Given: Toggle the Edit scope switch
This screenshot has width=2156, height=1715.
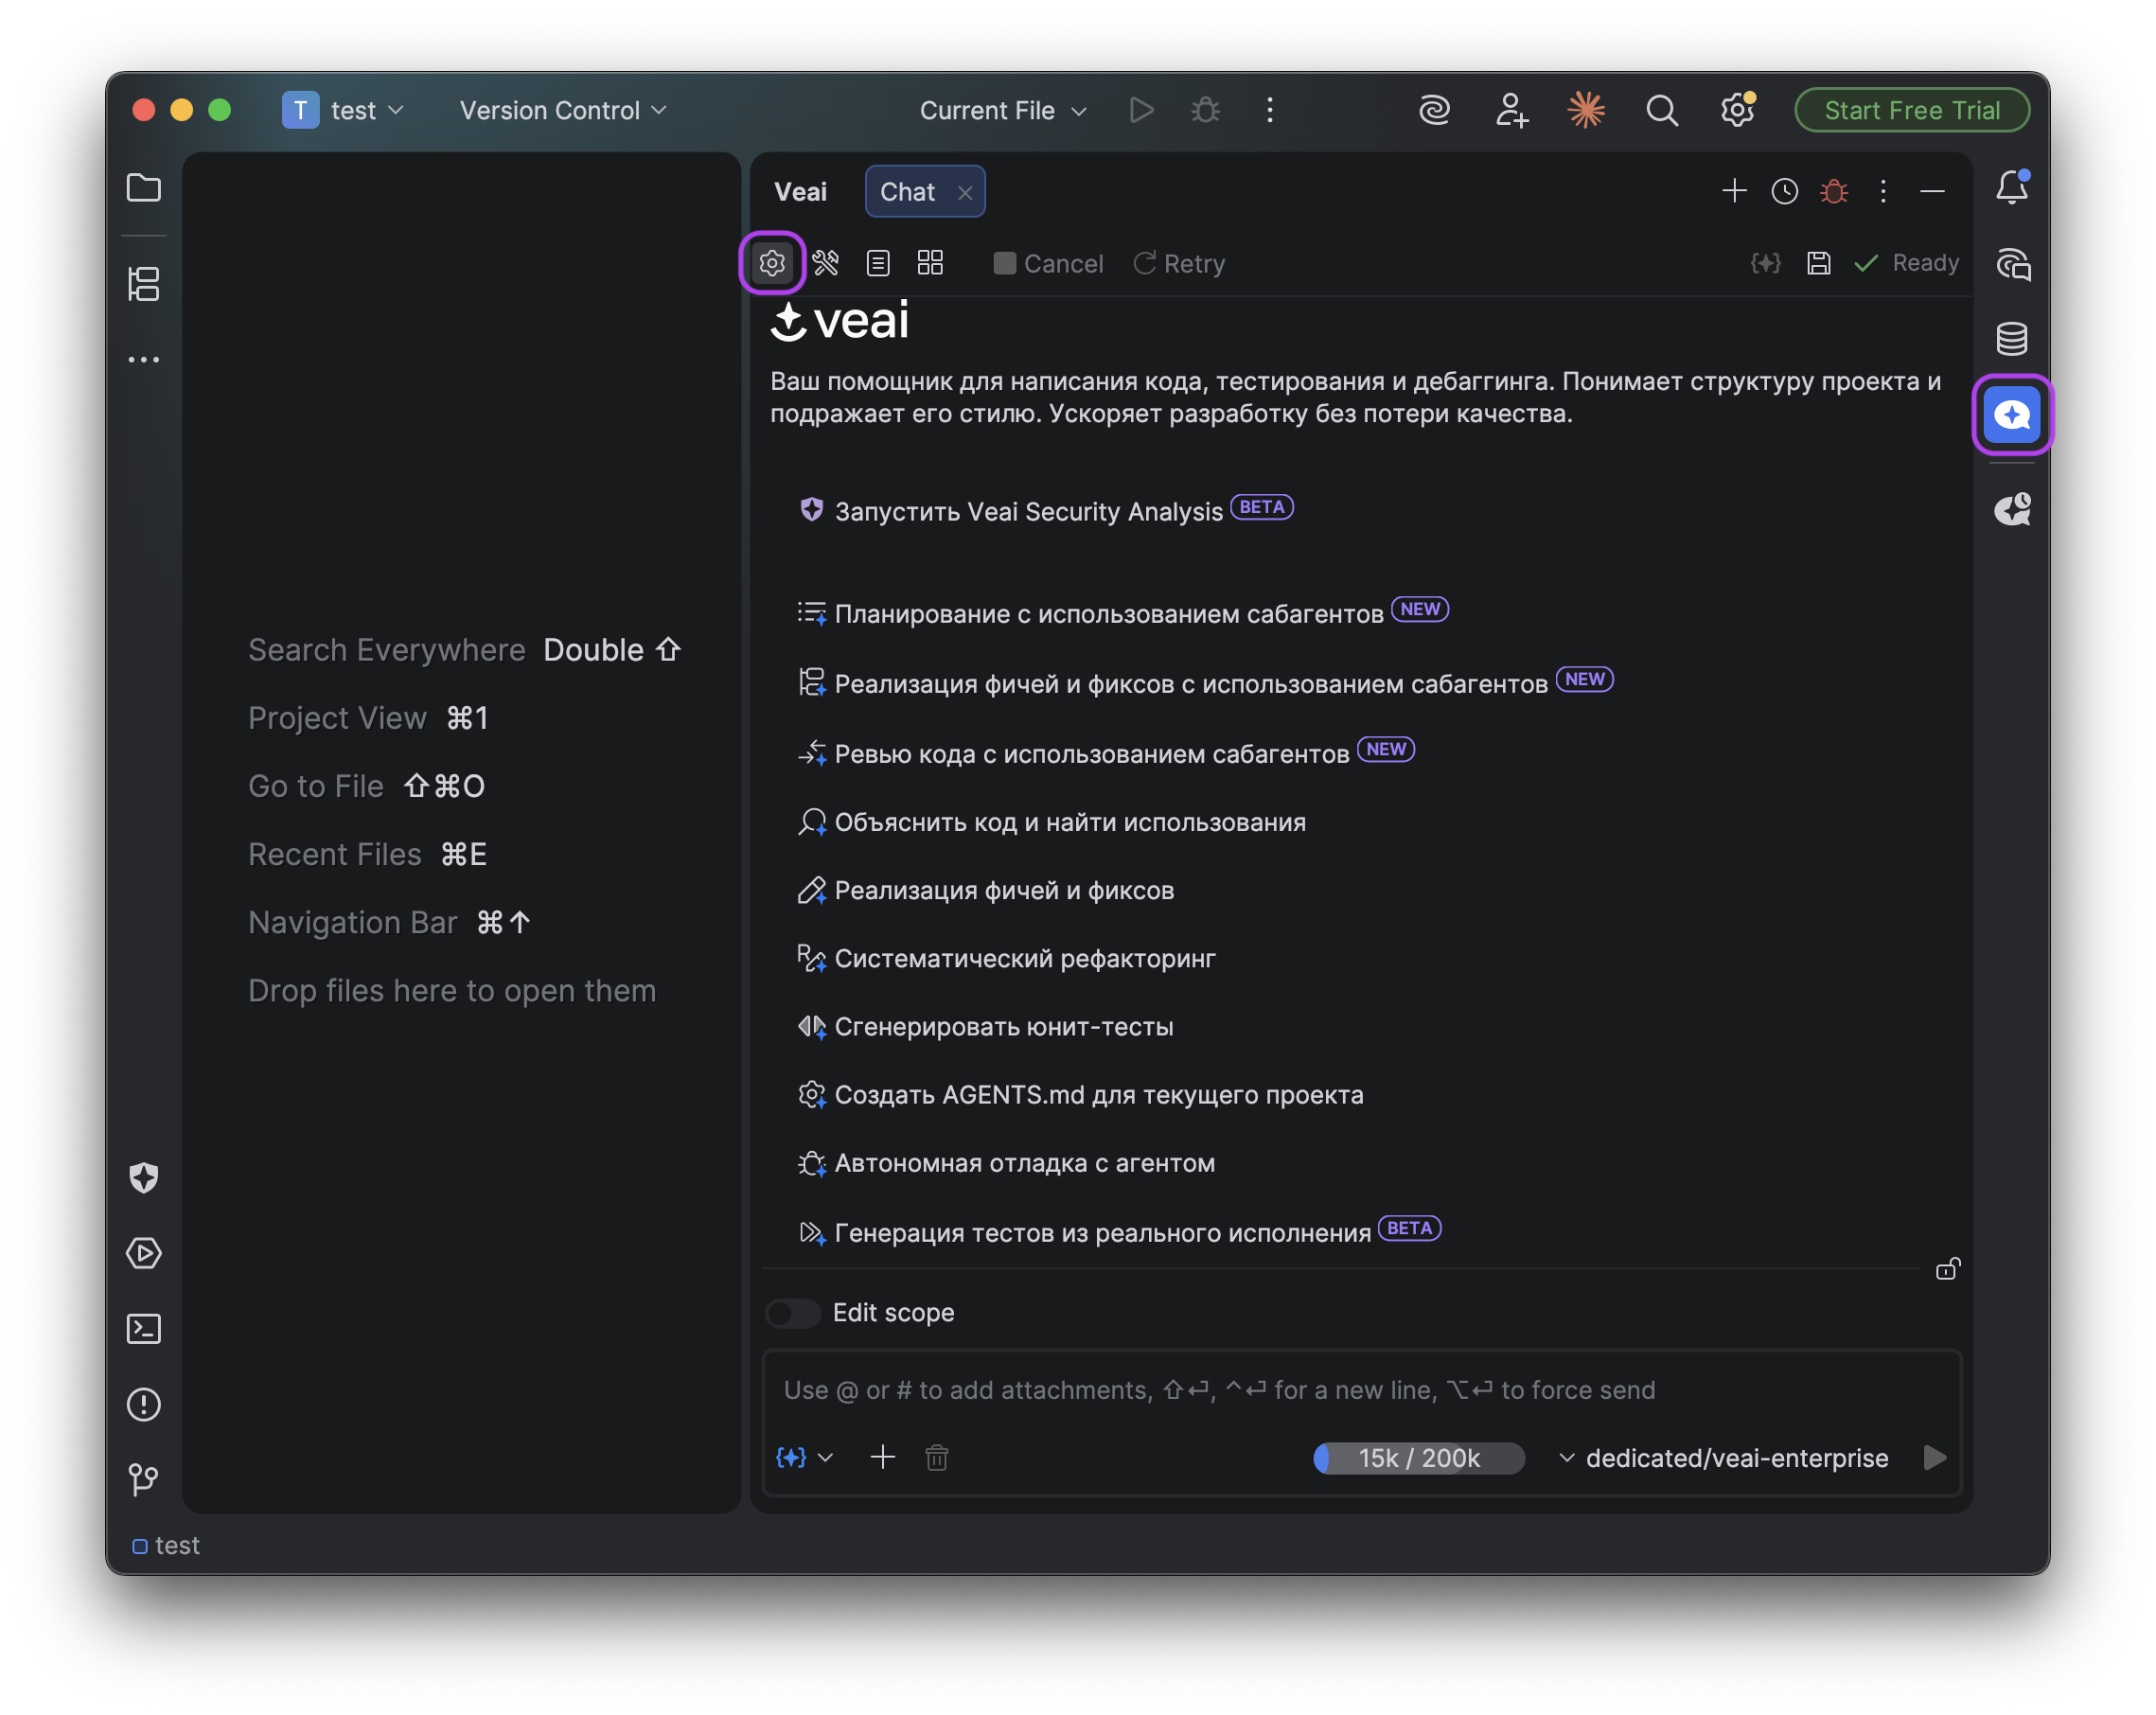Looking at the screenshot, I should click(793, 1313).
